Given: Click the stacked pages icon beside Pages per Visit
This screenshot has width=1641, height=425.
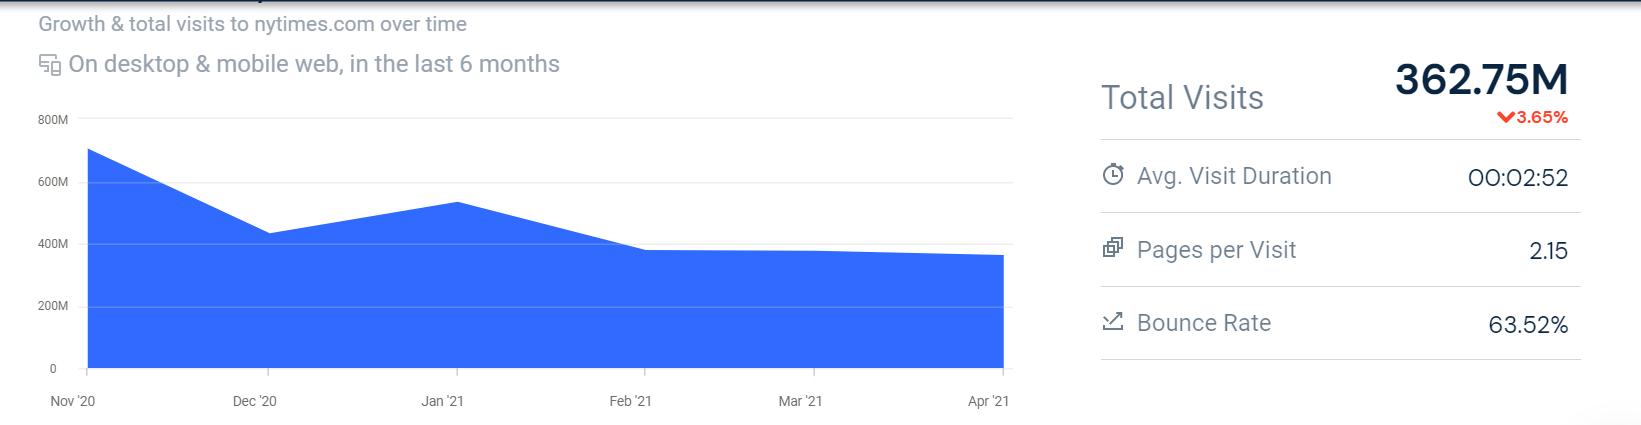Looking at the screenshot, I should pyautogui.click(x=1113, y=248).
